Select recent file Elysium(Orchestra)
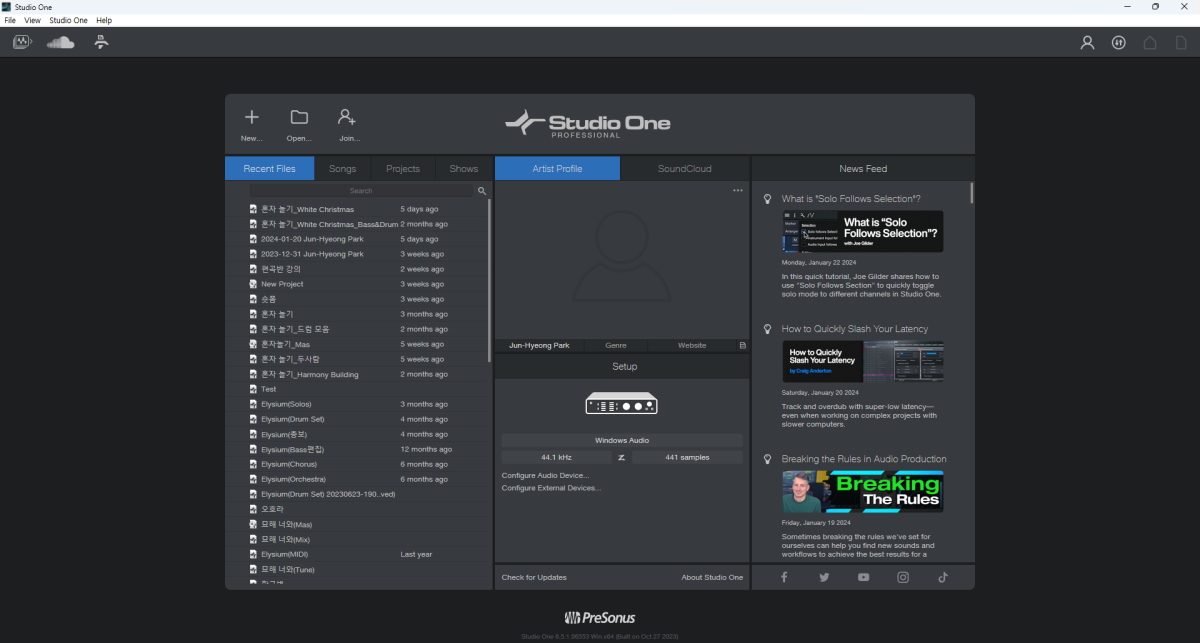Viewport: 1200px width, 643px height. (366, 479)
